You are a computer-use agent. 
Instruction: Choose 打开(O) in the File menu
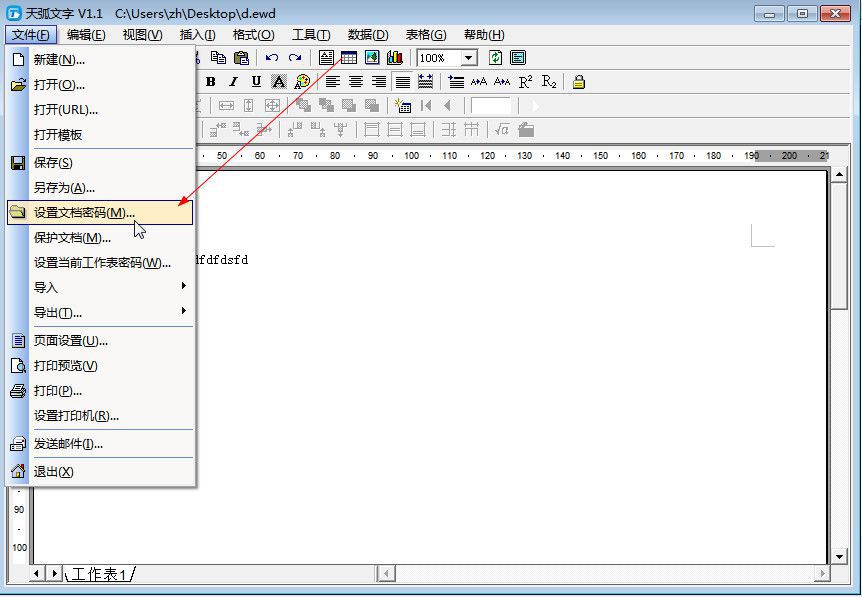100,85
